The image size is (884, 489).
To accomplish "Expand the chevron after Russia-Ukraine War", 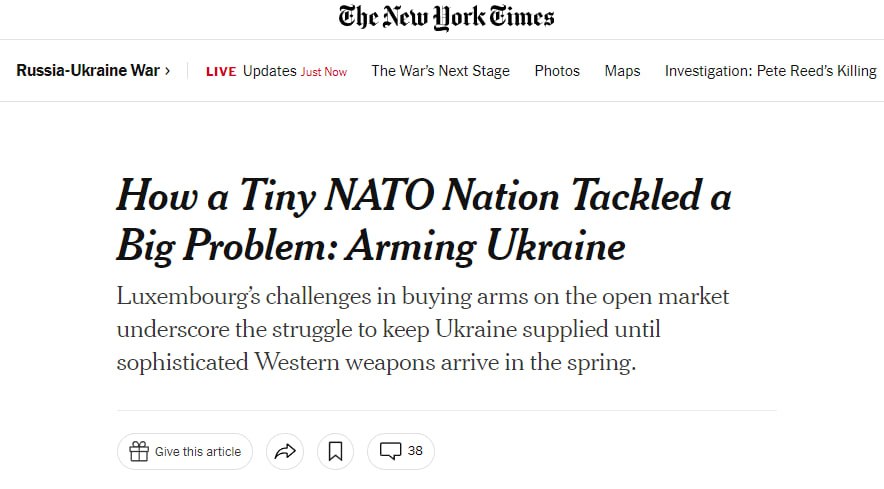I will coord(167,71).
